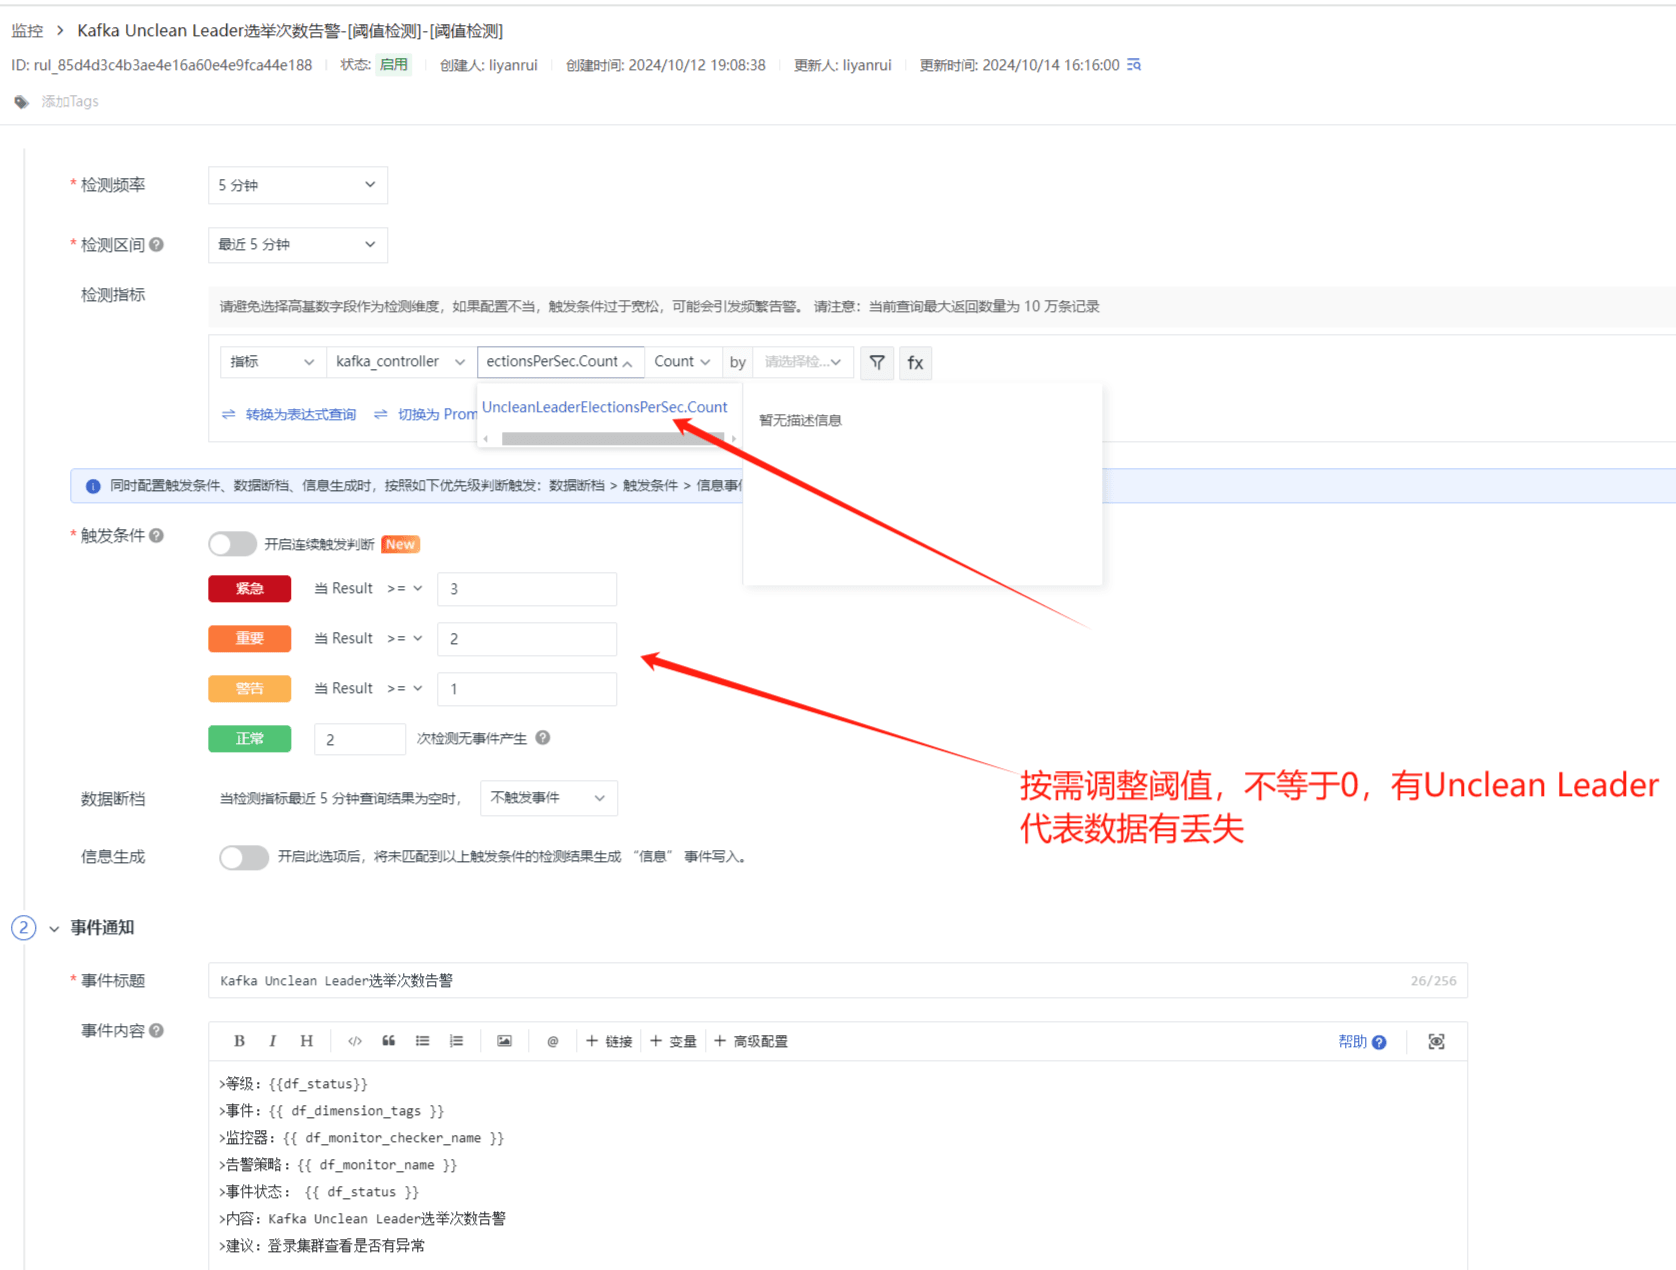Click the tag icon beside 添加Tags
Viewport: 1676px width, 1270px height.
(21, 102)
